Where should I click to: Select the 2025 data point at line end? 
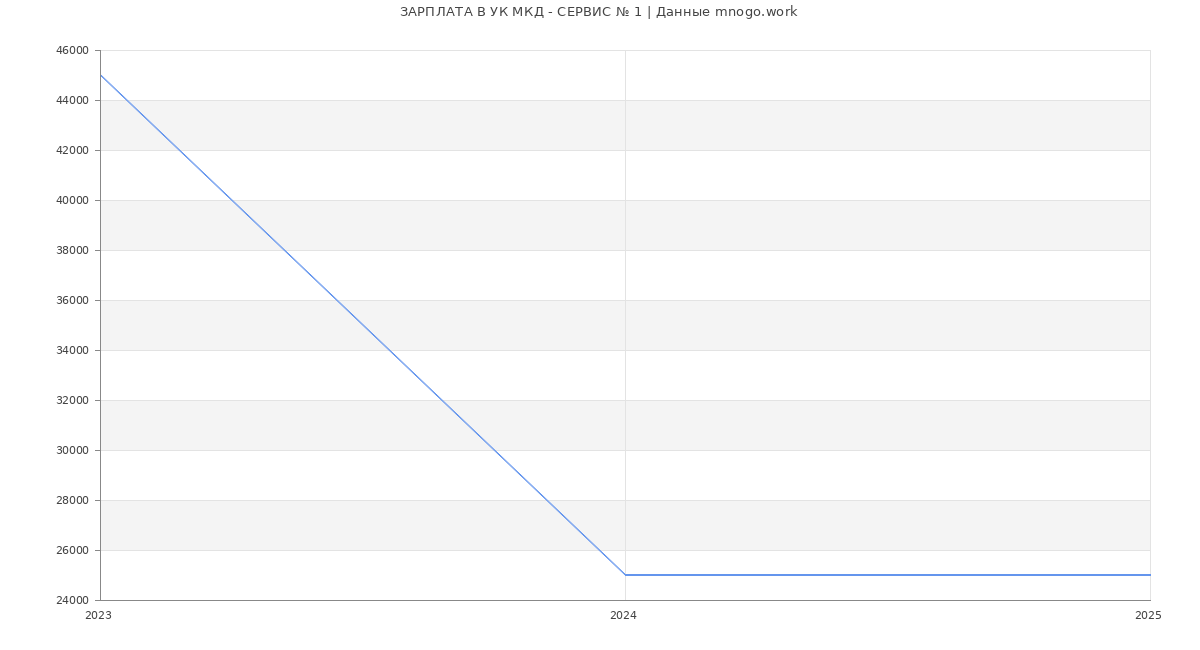[x=1149, y=575]
